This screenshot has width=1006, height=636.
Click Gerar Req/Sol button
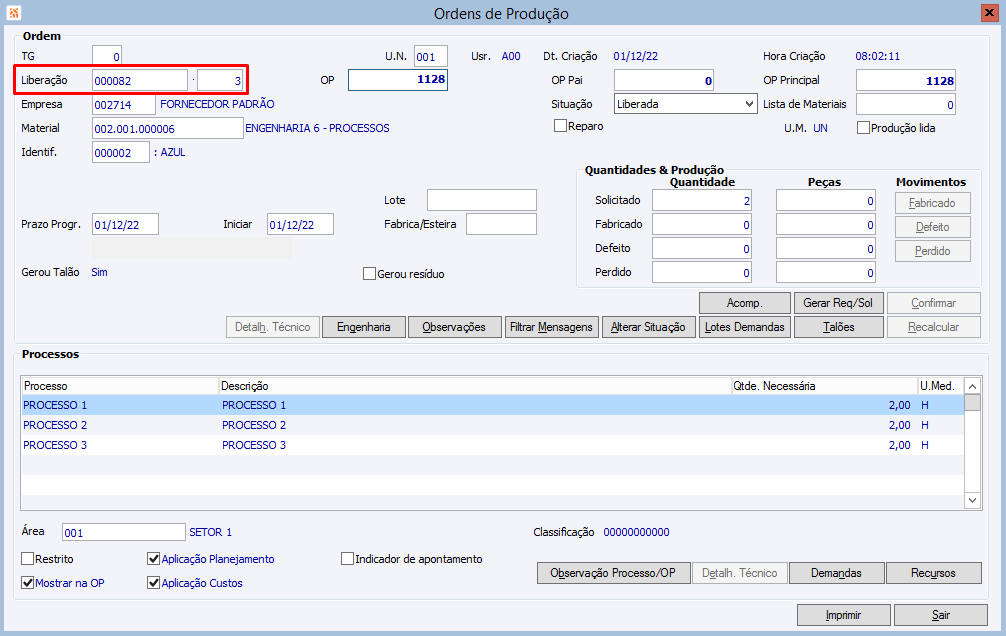(838, 303)
